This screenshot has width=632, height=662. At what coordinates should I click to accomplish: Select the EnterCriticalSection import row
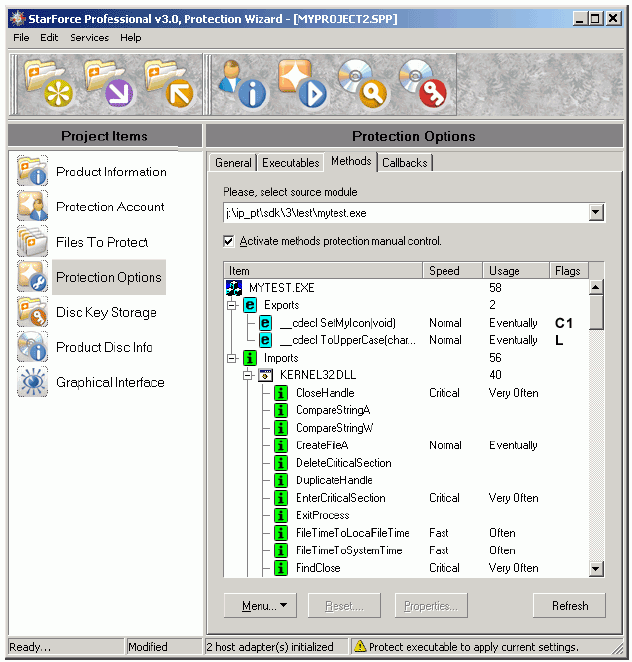341,498
